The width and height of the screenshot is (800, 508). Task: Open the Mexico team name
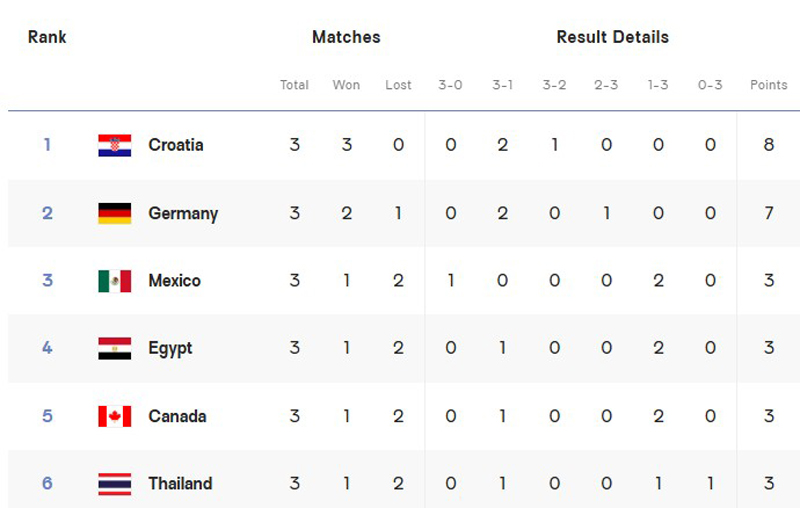[x=174, y=281]
